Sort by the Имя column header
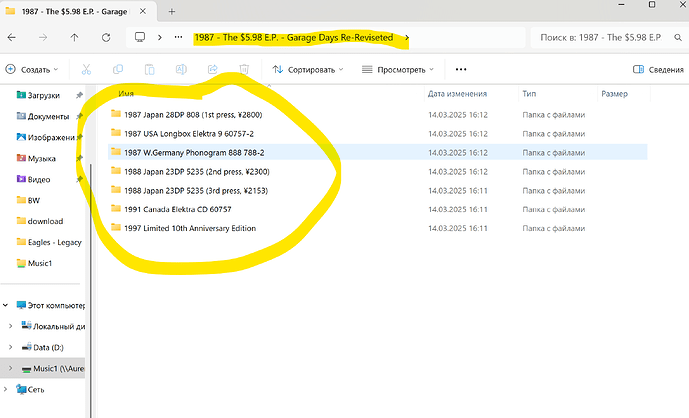This screenshot has width=689, height=418. 126,94
